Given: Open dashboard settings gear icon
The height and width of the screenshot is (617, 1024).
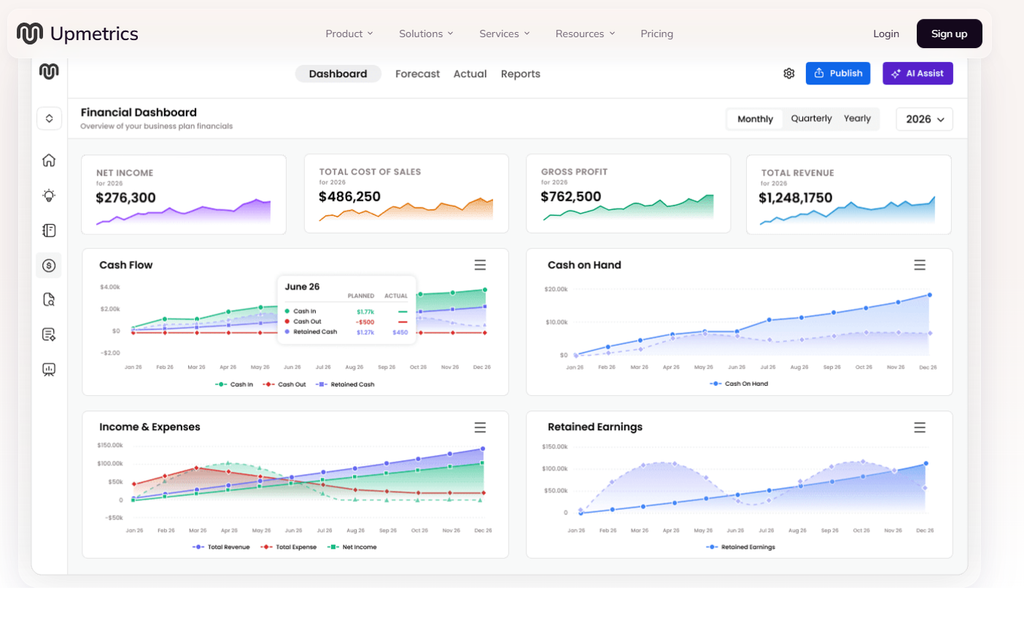Looking at the screenshot, I should click(x=789, y=74).
